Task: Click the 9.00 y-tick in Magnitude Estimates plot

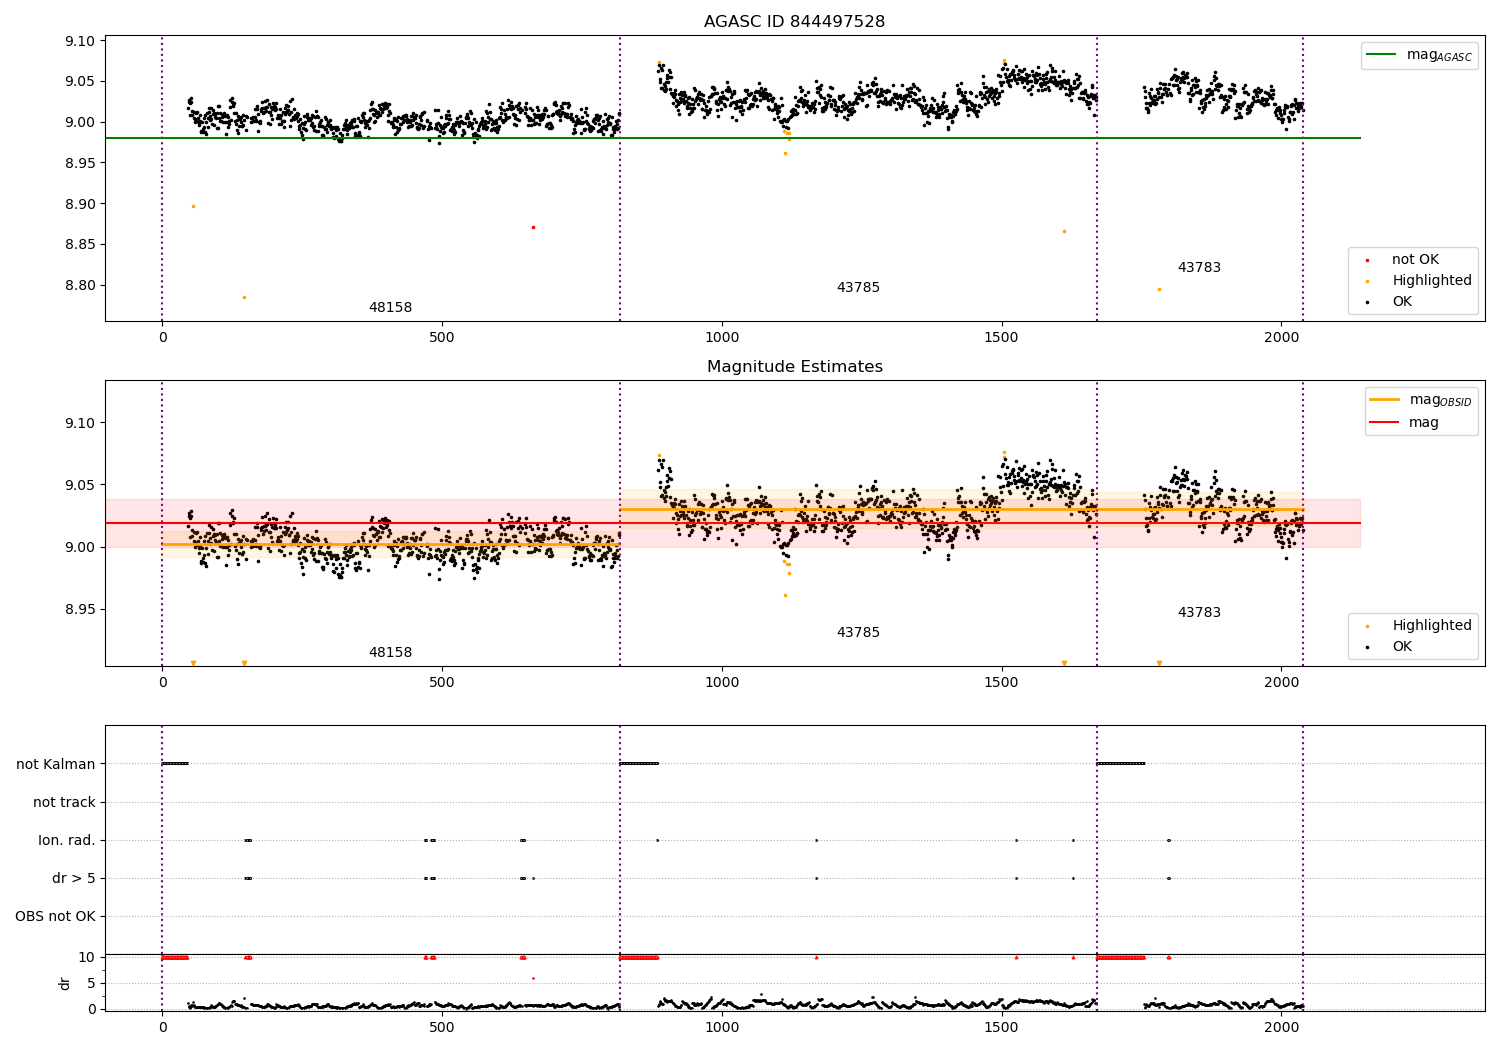Action: click(80, 548)
